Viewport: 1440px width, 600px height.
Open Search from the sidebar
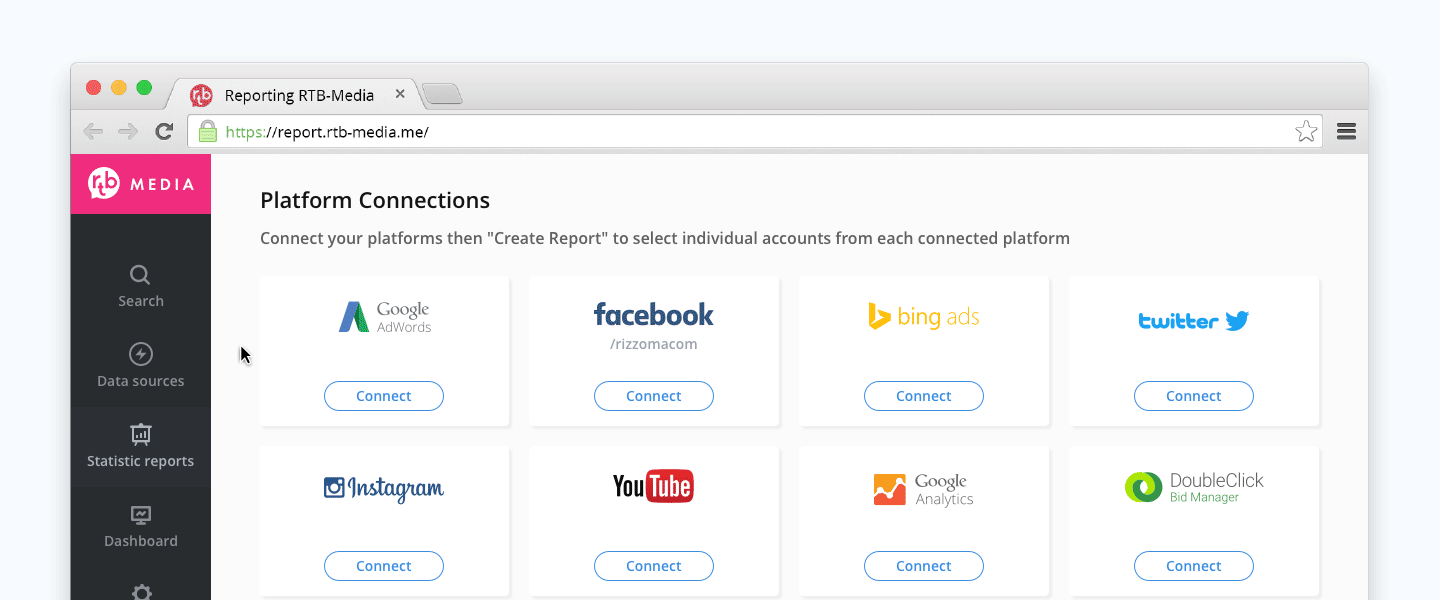(x=141, y=286)
